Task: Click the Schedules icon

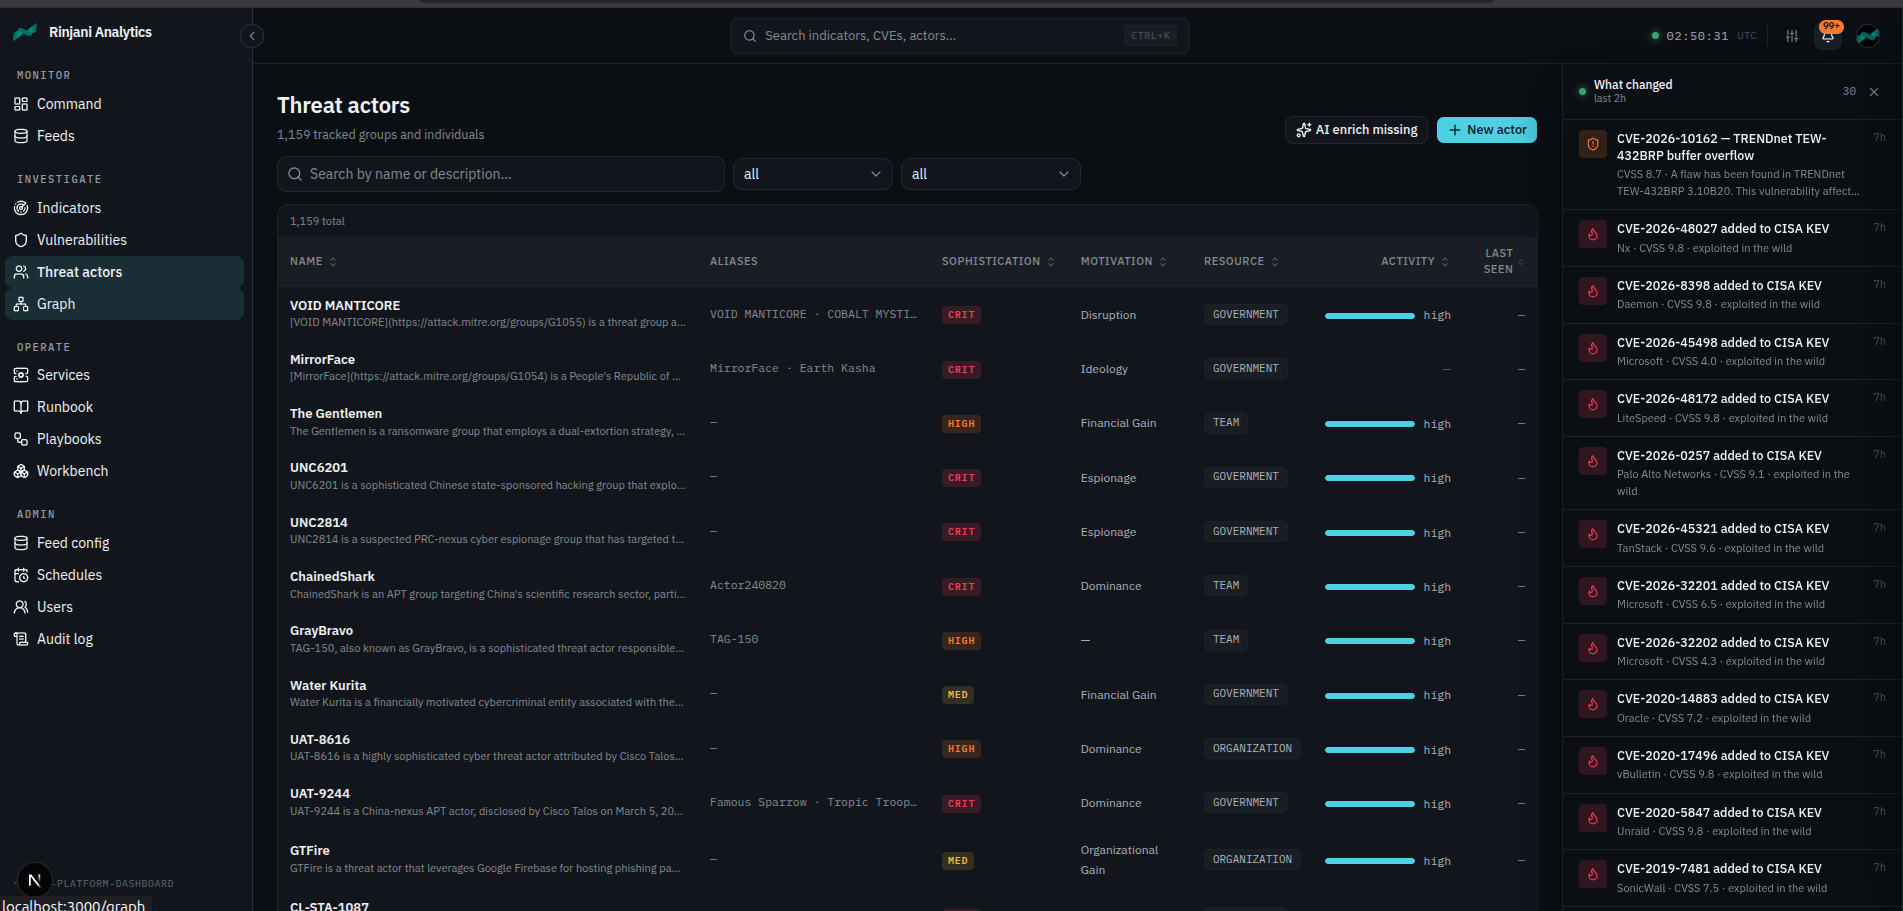Action: tap(21, 575)
